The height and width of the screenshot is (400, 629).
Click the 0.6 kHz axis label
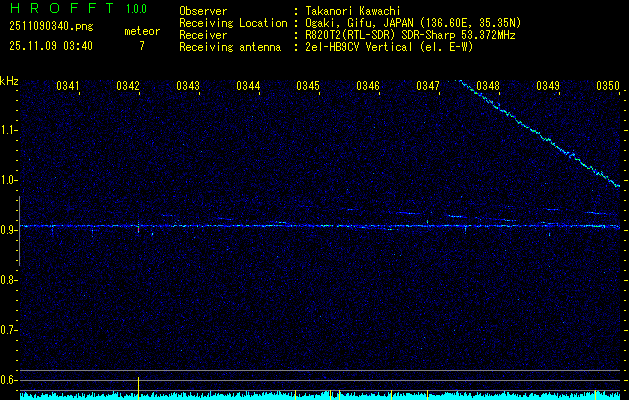[x=9, y=380]
